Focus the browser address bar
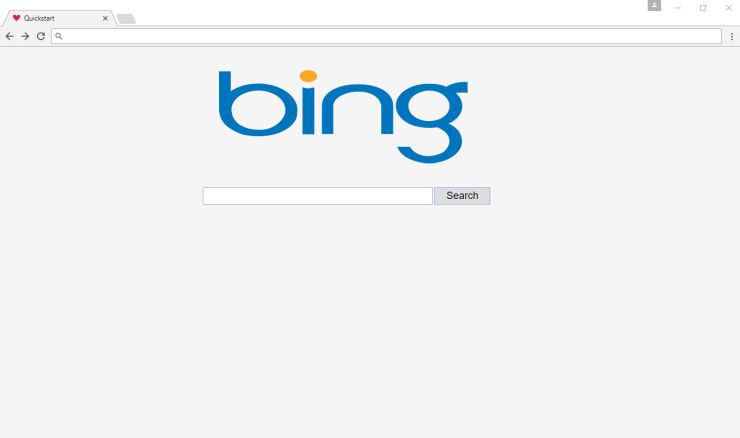 pos(386,36)
